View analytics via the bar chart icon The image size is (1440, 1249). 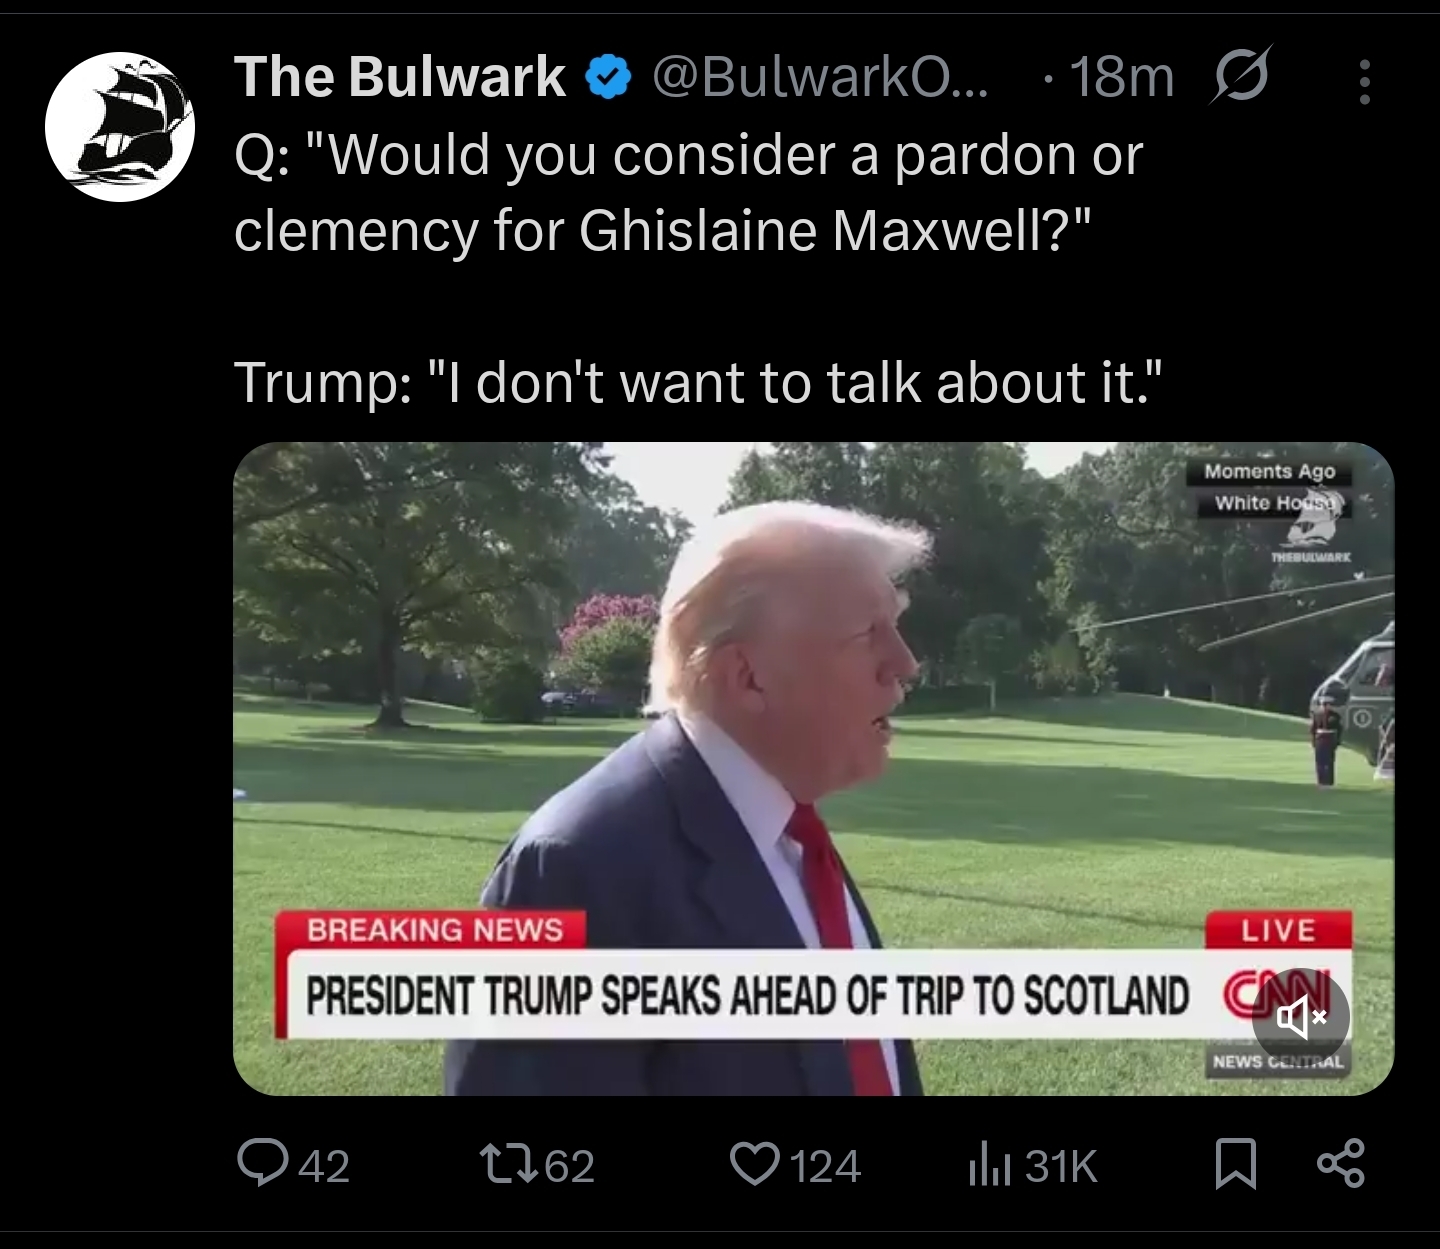coord(991,1165)
